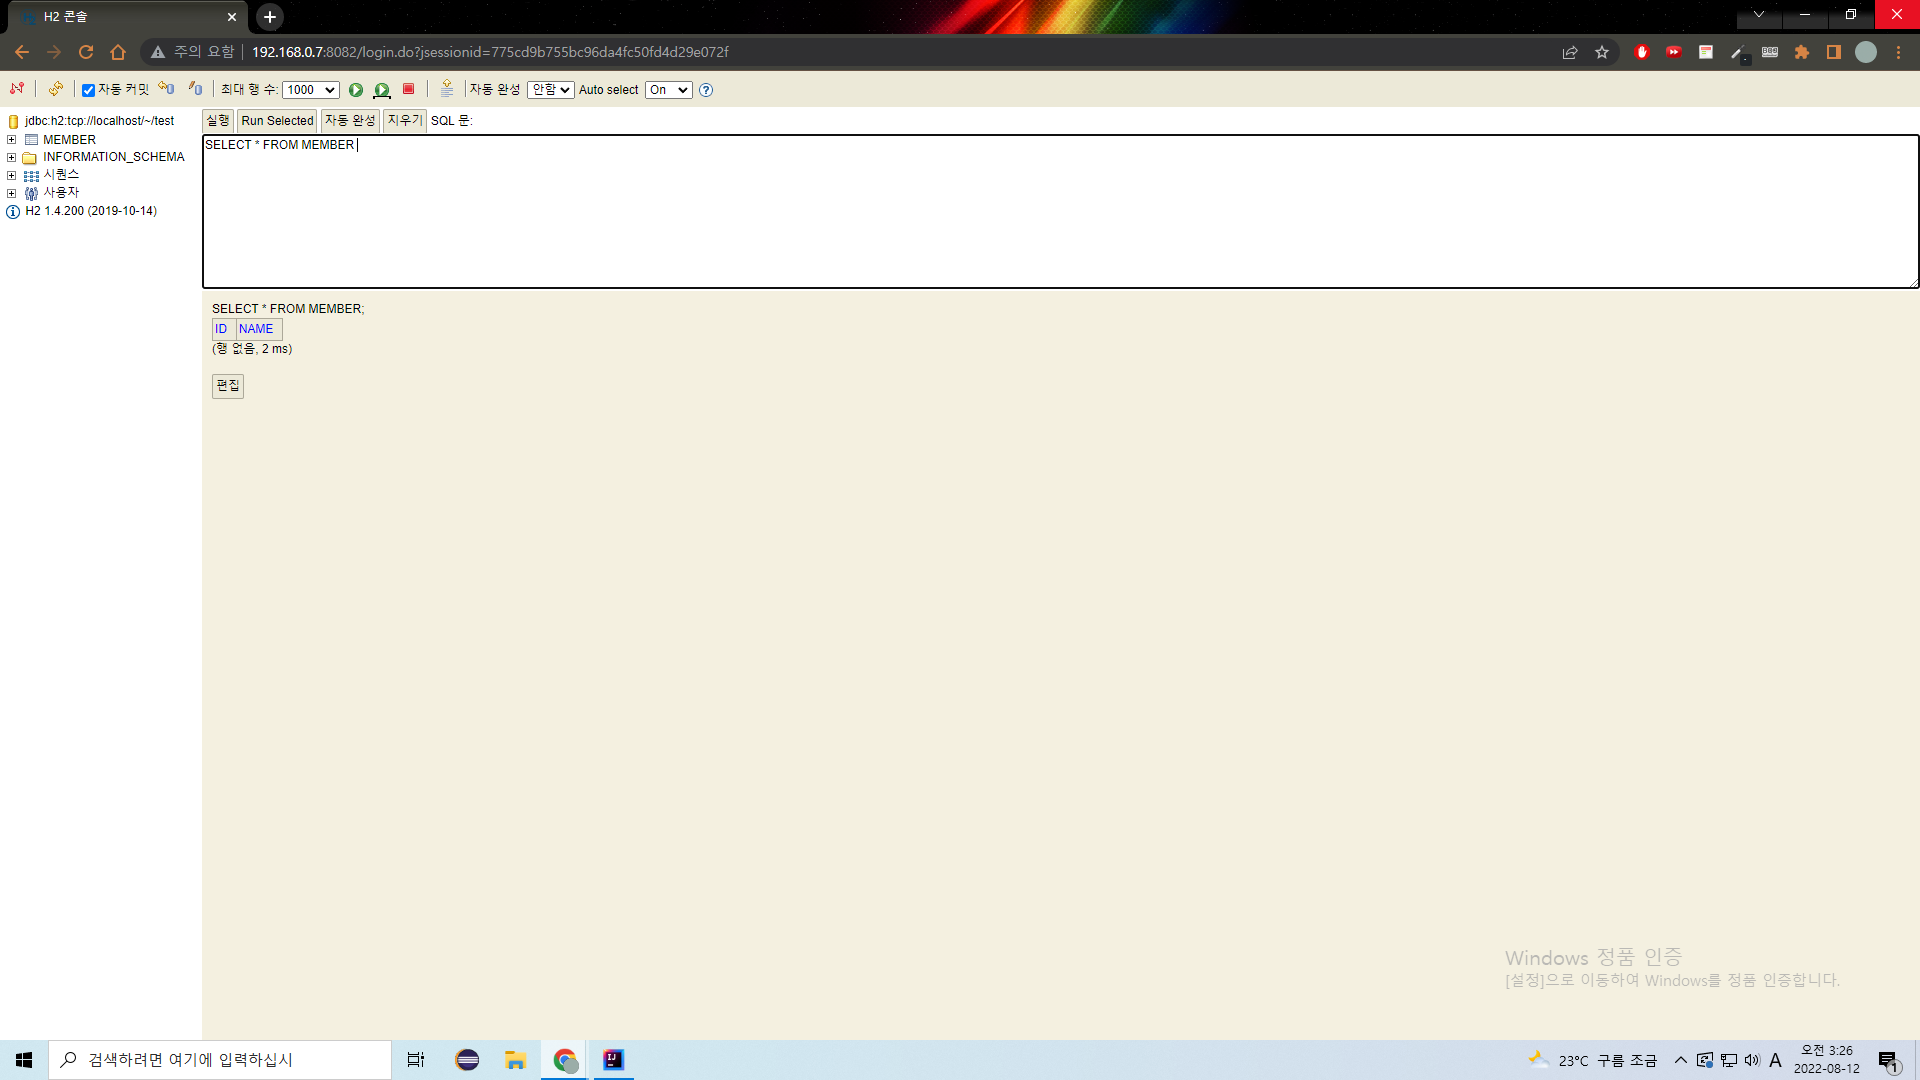Reload the page with browser refresh icon
1920x1080 pixels.
pos(86,52)
